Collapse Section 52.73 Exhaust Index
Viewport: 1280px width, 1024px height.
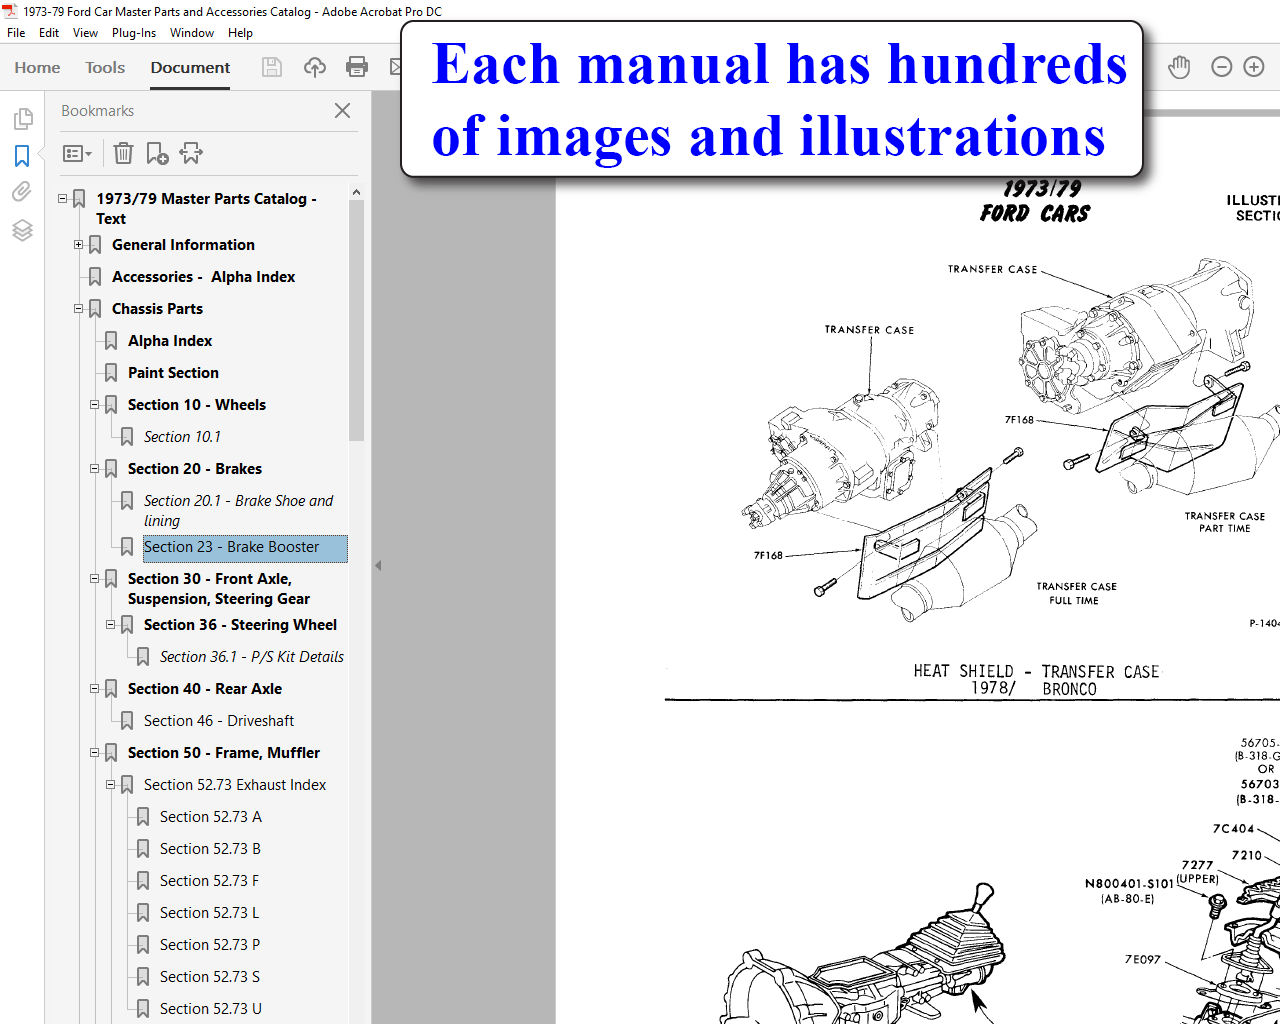coord(110,785)
